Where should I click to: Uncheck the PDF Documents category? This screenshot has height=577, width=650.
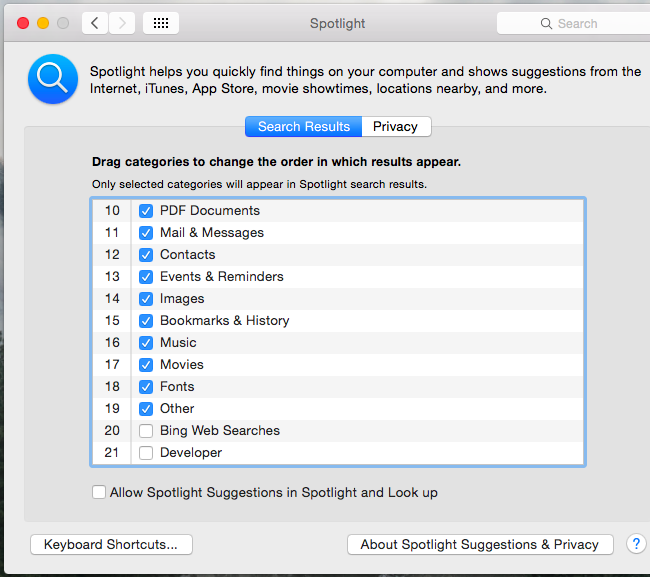[146, 211]
